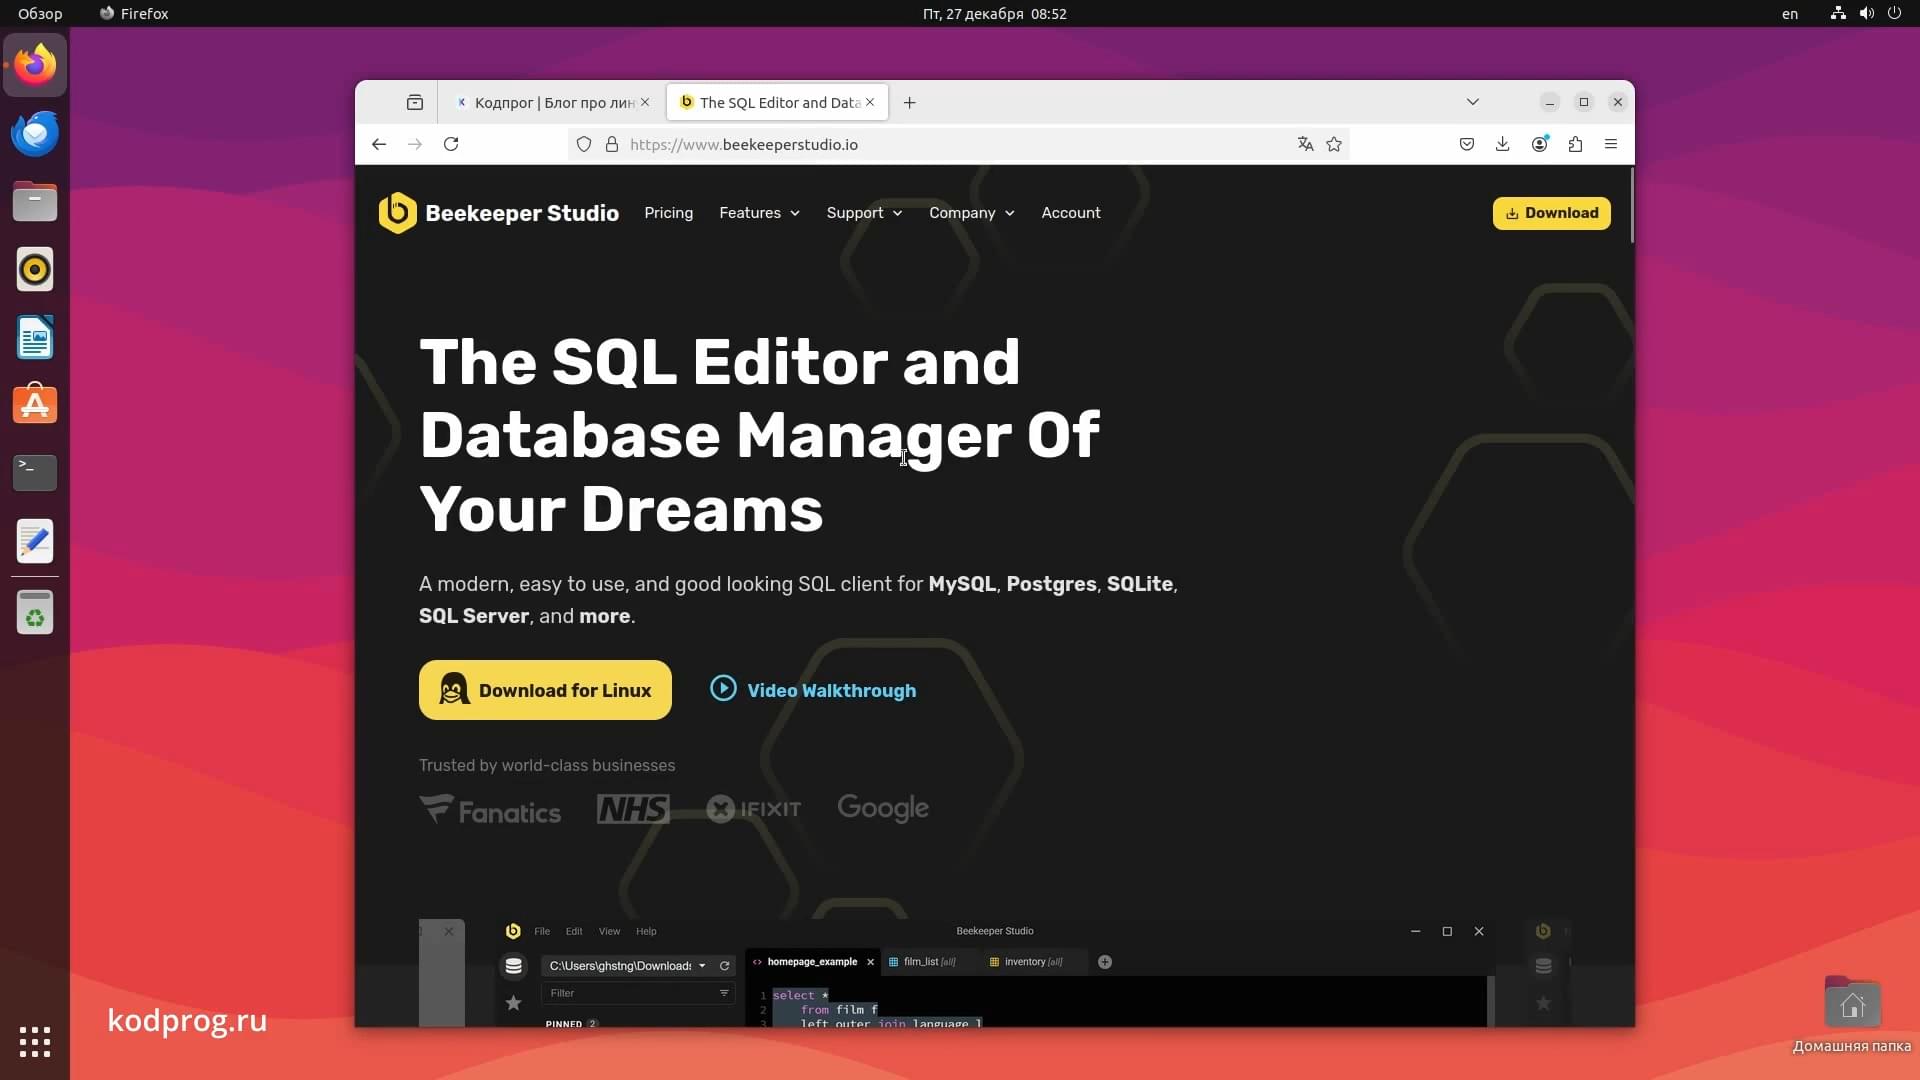Close the Кодпрог blog tab
This screenshot has width=1920, height=1080.
click(x=645, y=102)
